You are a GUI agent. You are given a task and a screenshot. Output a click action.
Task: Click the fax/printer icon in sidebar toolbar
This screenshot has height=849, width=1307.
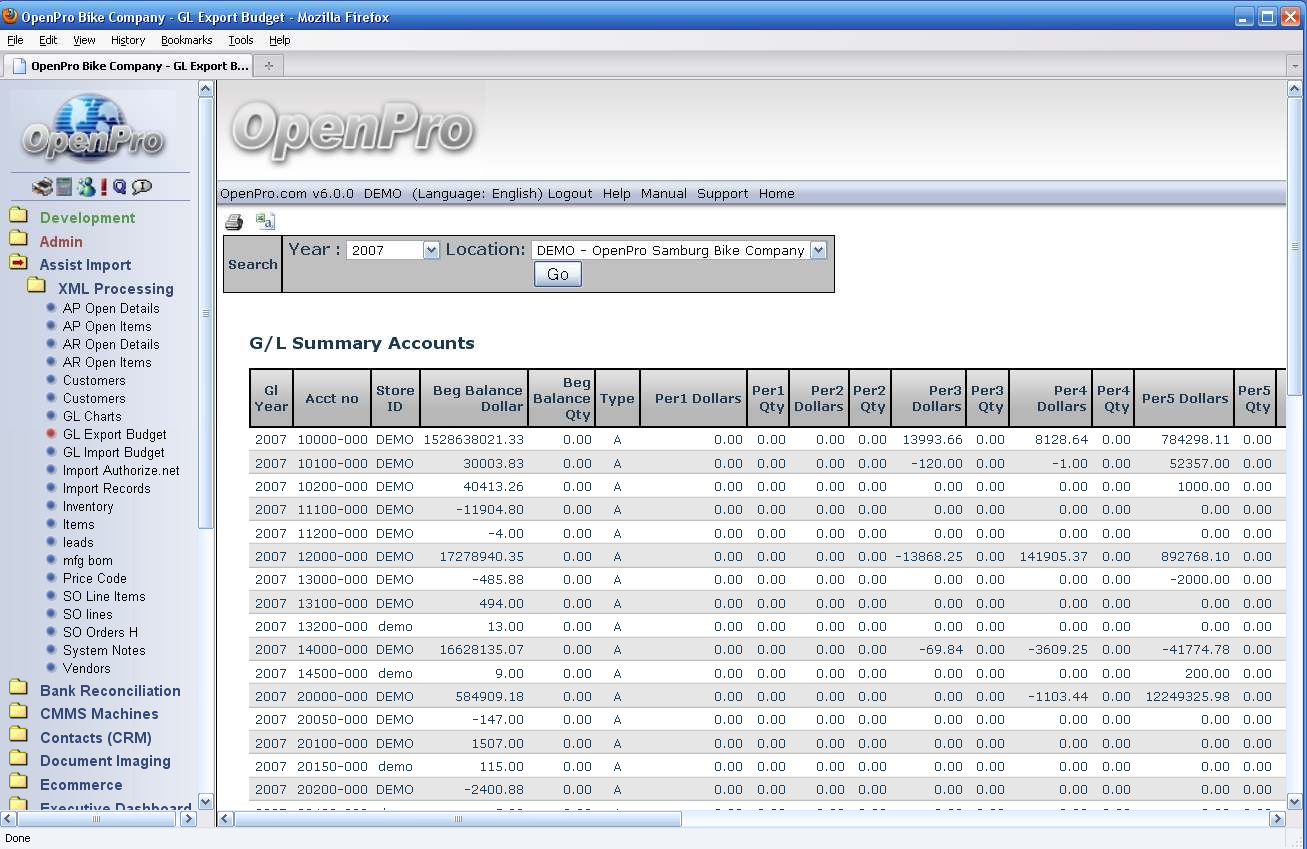click(41, 187)
